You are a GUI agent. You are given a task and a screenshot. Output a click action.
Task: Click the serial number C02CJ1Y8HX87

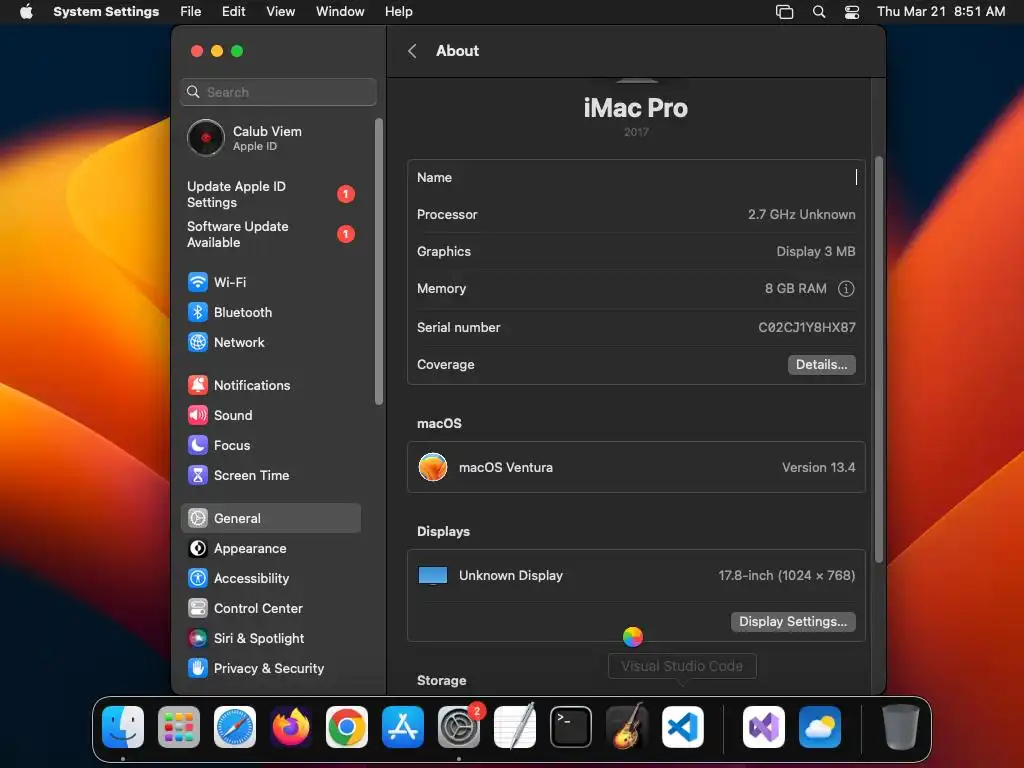tap(807, 328)
